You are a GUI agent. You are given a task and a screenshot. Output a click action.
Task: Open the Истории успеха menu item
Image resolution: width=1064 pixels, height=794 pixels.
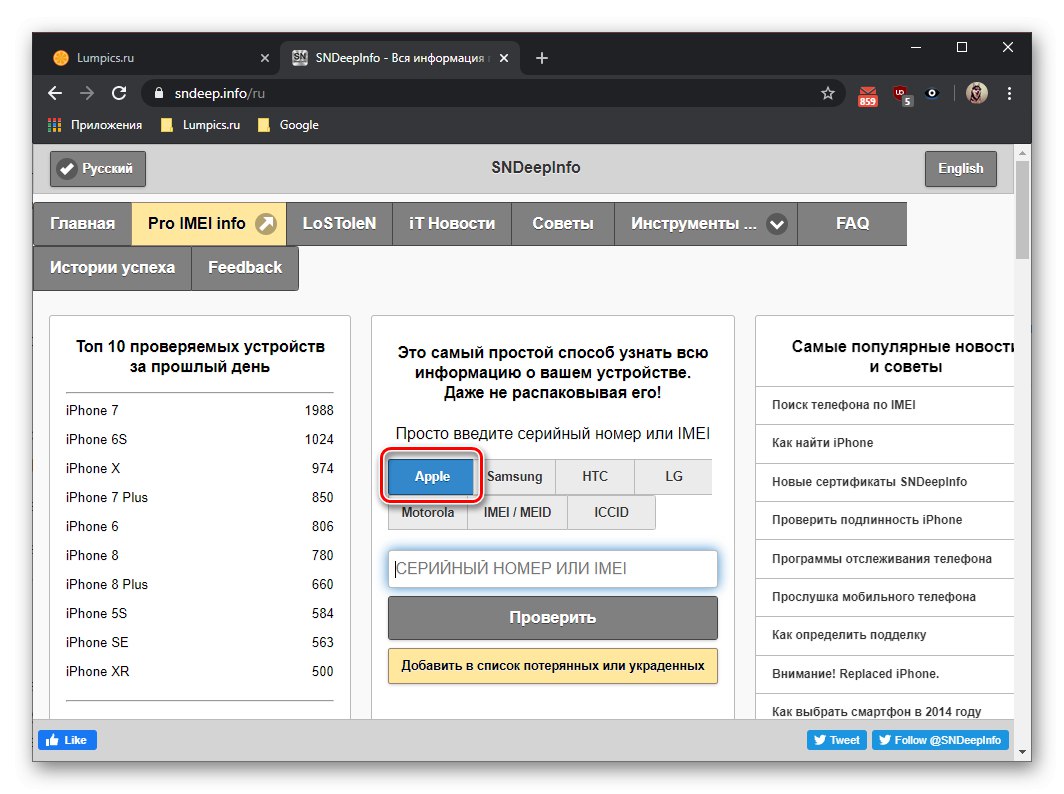tap(112, 267)
